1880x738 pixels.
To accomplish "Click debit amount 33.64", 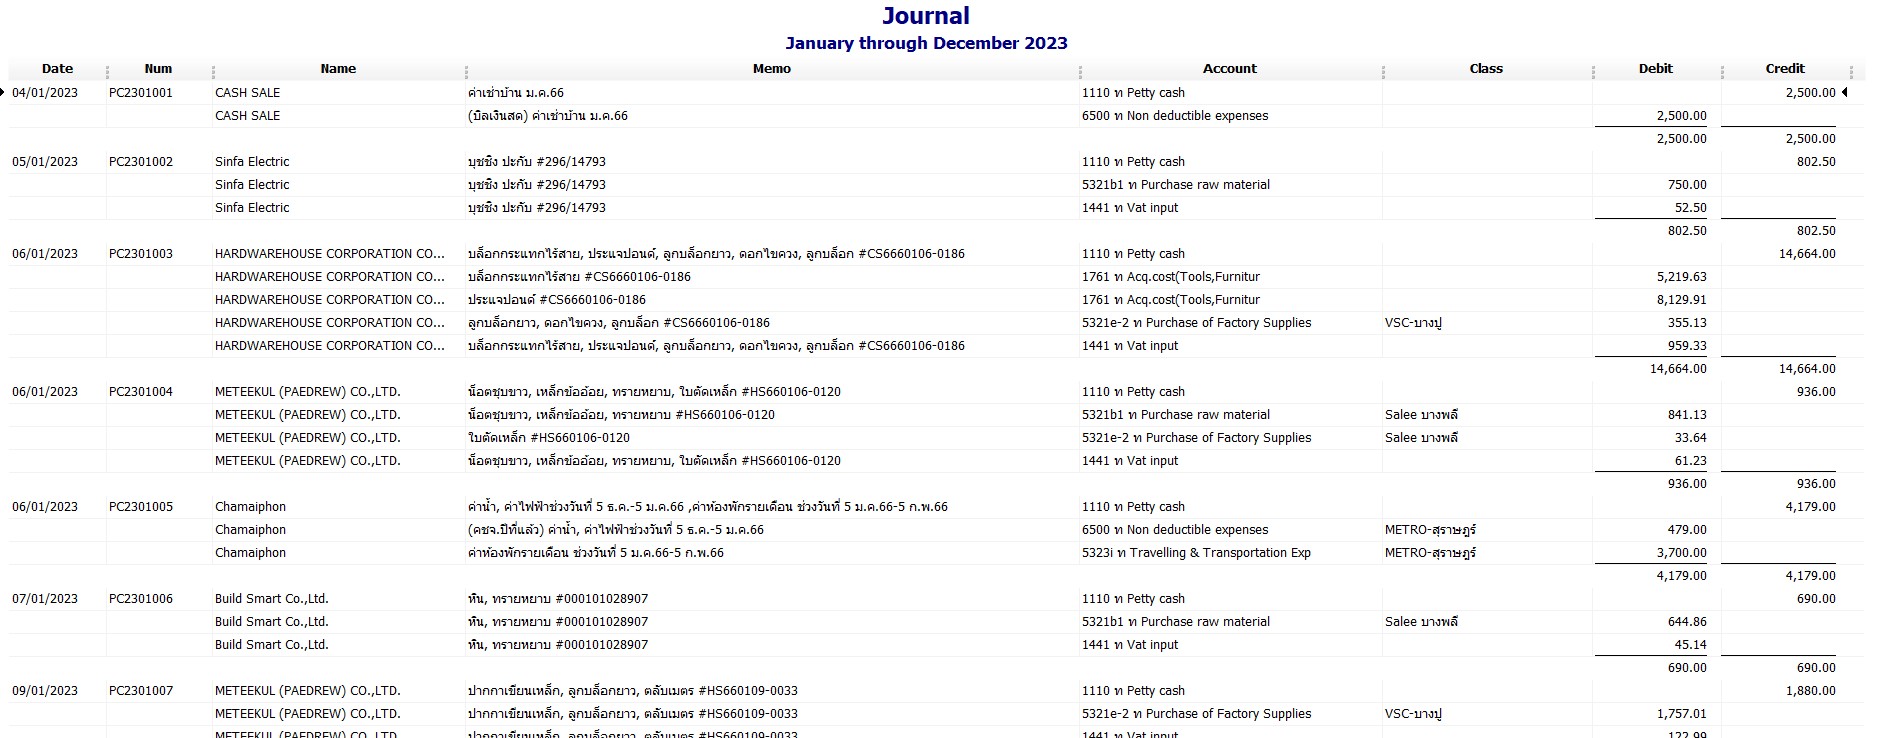I will pyautogui.click(x=1690, y=438).
